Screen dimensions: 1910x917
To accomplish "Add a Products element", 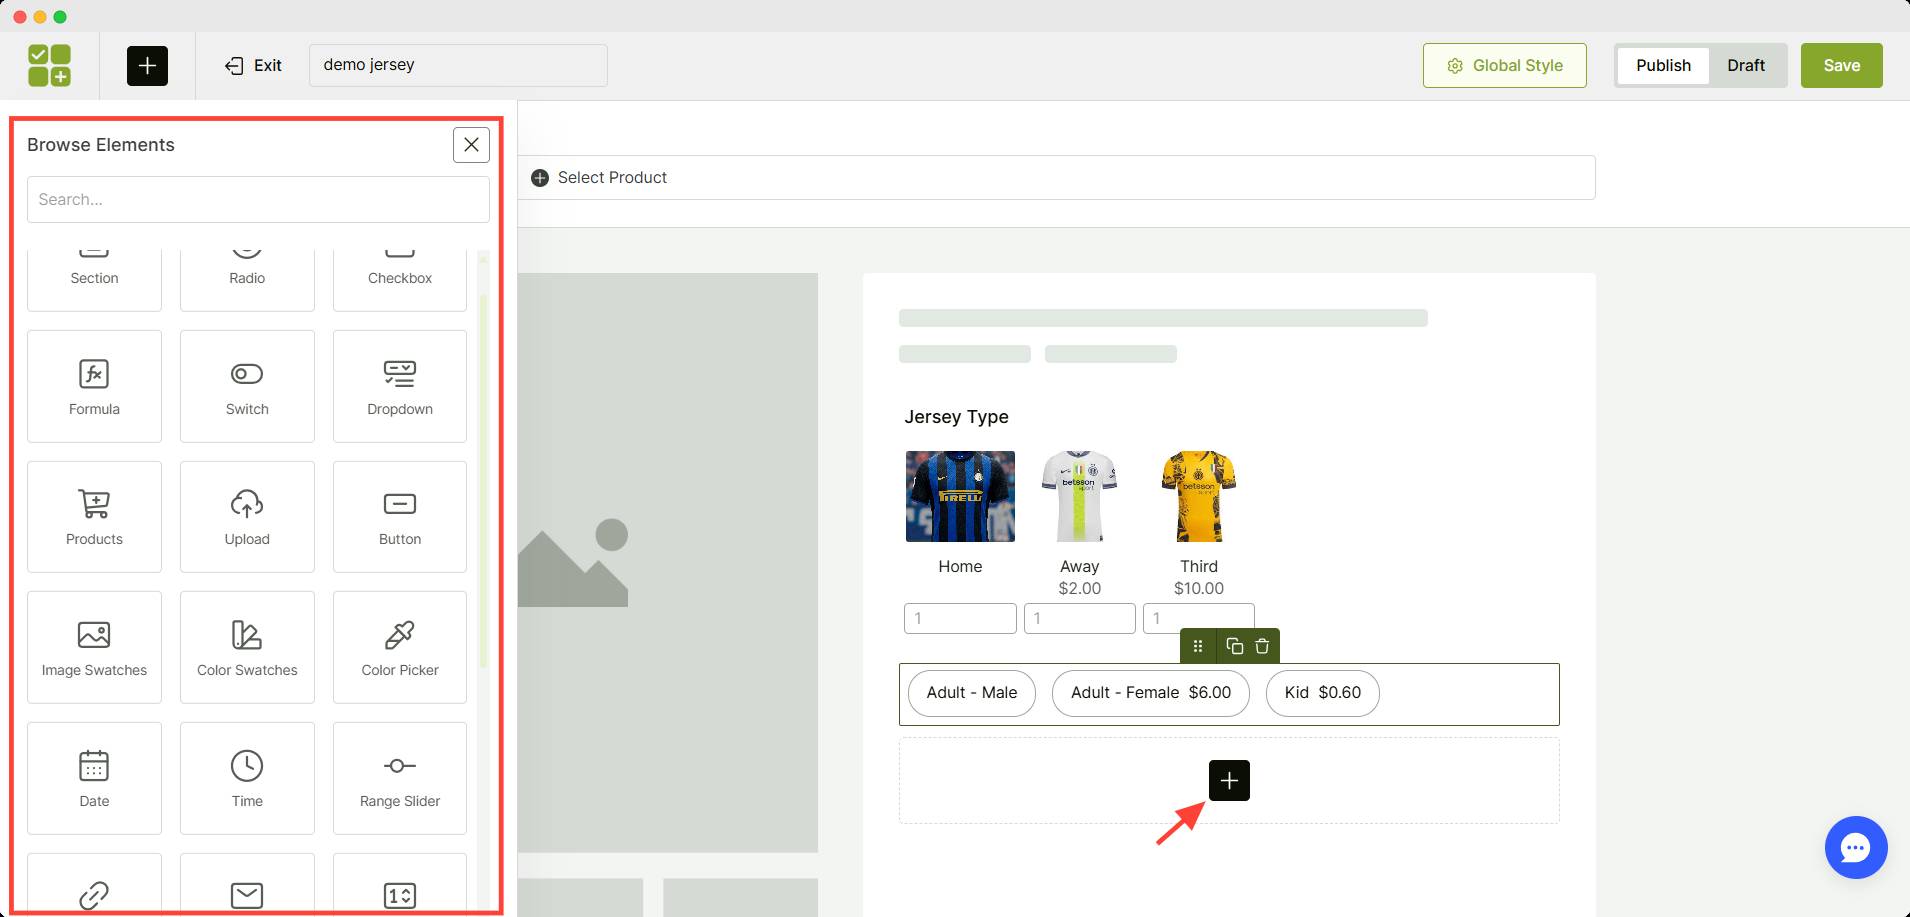I will pyautogui.click(x=94, y=517).
